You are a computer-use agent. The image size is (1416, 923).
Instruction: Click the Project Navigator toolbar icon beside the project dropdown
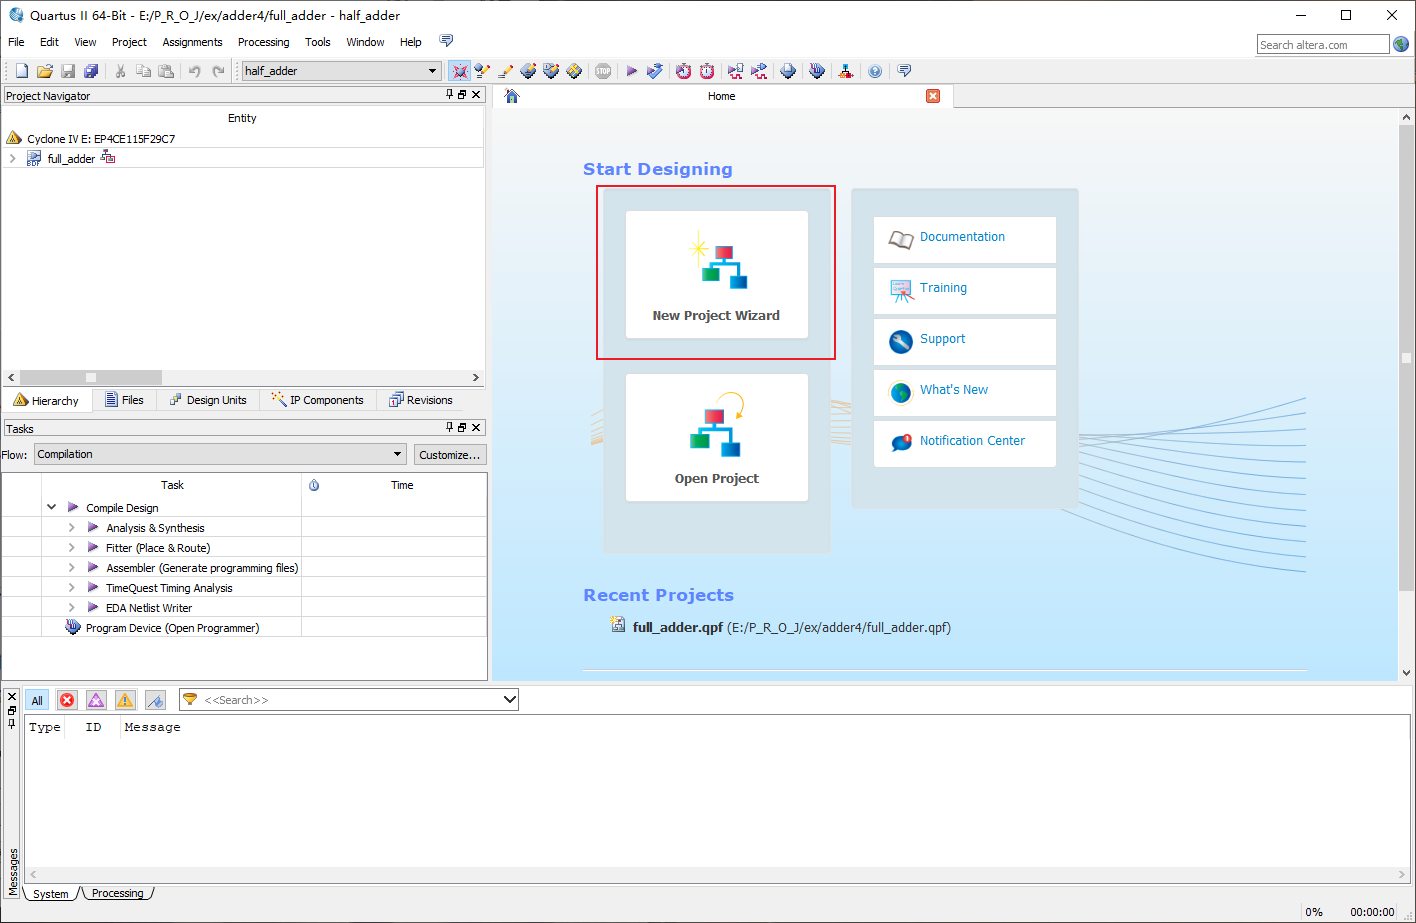point(459,71)
